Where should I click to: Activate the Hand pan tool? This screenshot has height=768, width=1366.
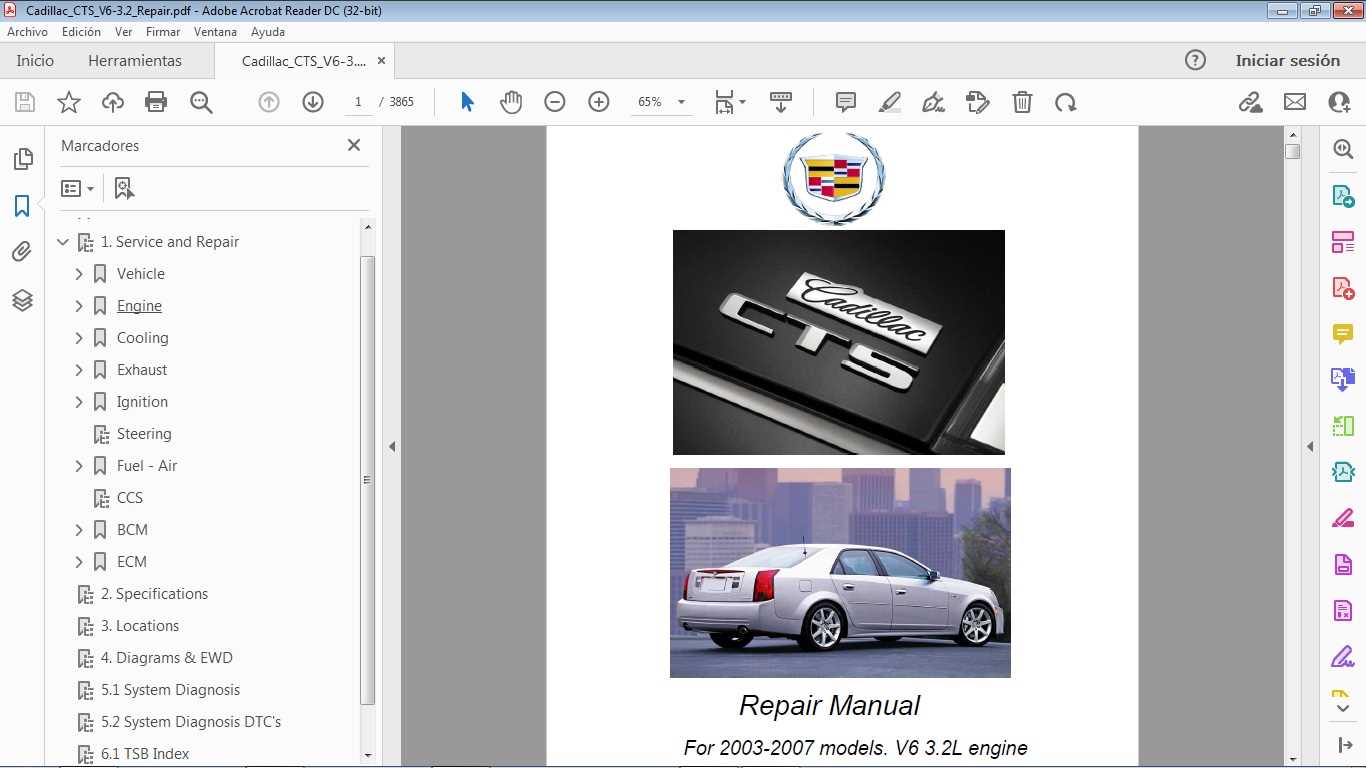click(x=511, y=102)
